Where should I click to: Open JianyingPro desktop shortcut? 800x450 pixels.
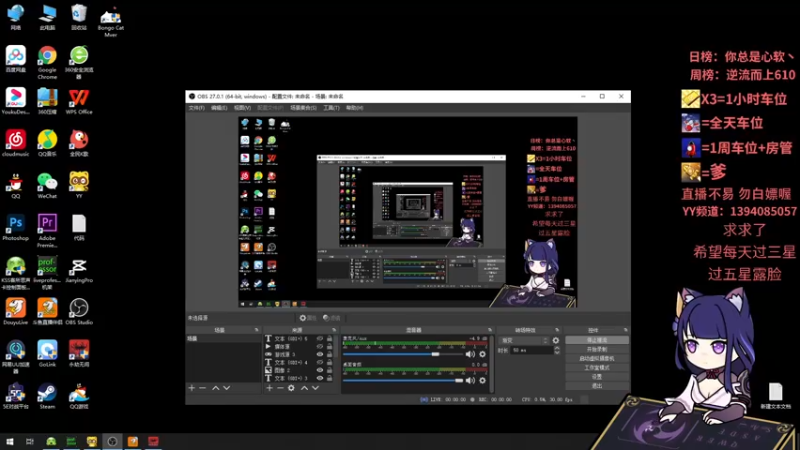click(x=79, y=270)
